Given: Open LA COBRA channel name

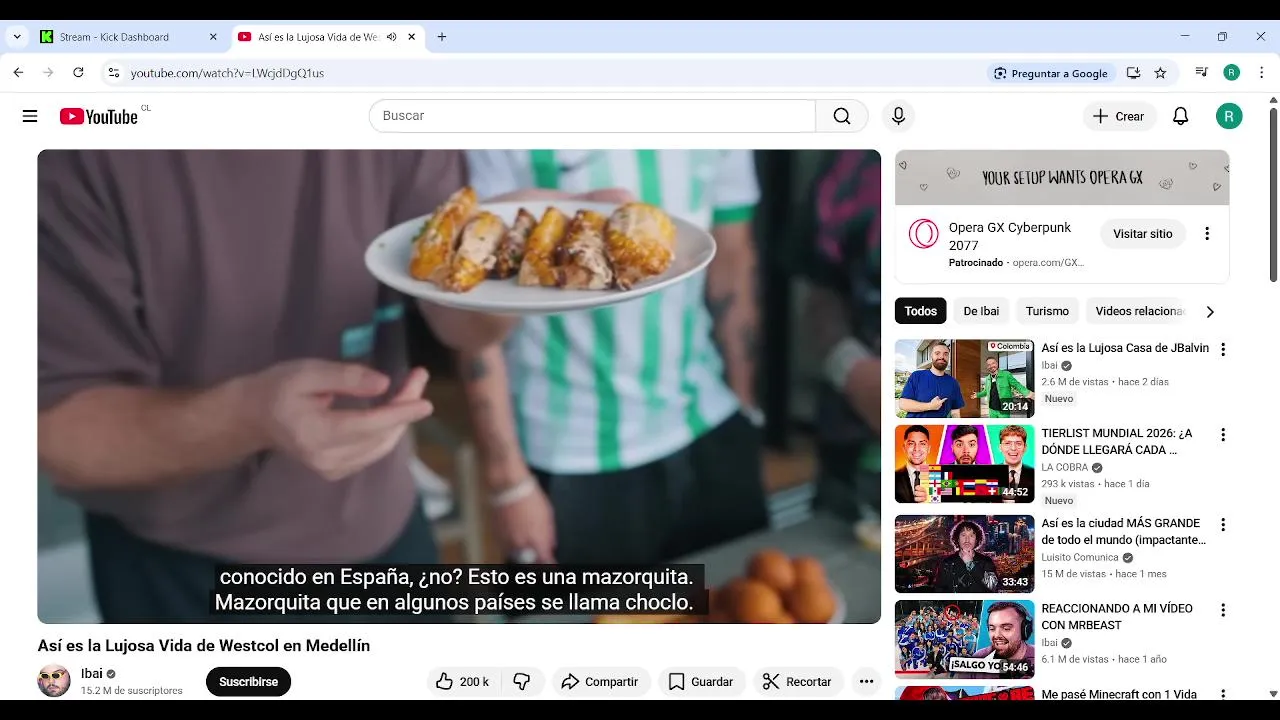Looking at the screenshot, I should click(x=1065, y=467).
